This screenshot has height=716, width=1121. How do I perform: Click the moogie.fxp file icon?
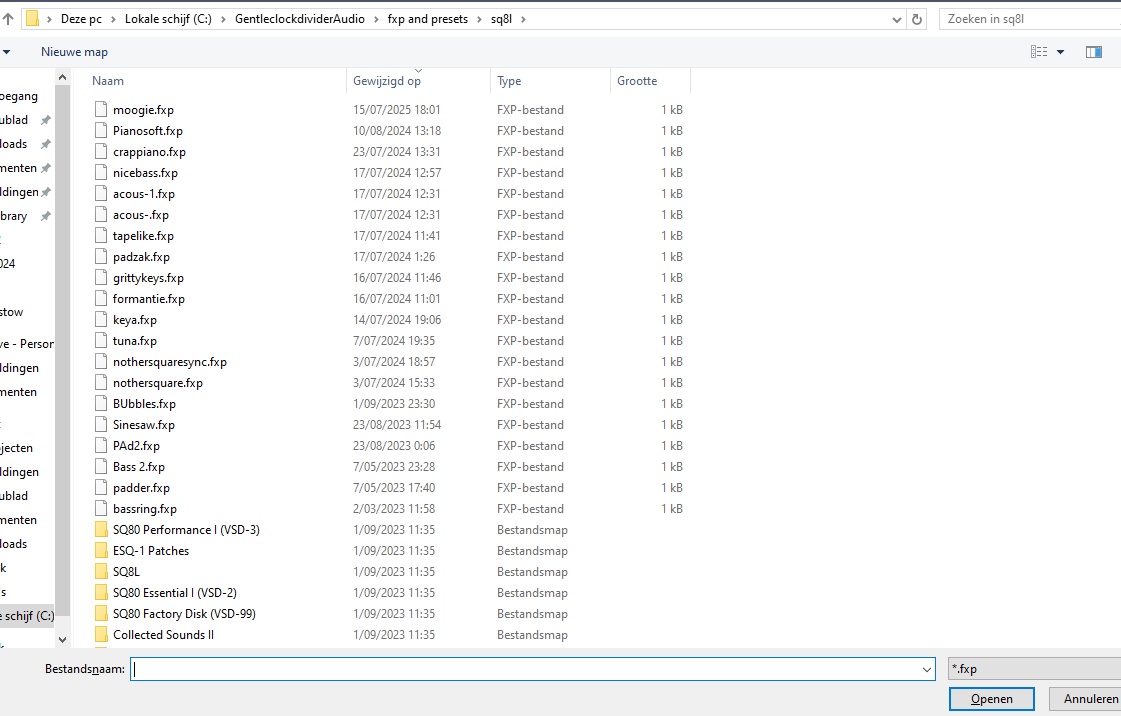101,109
